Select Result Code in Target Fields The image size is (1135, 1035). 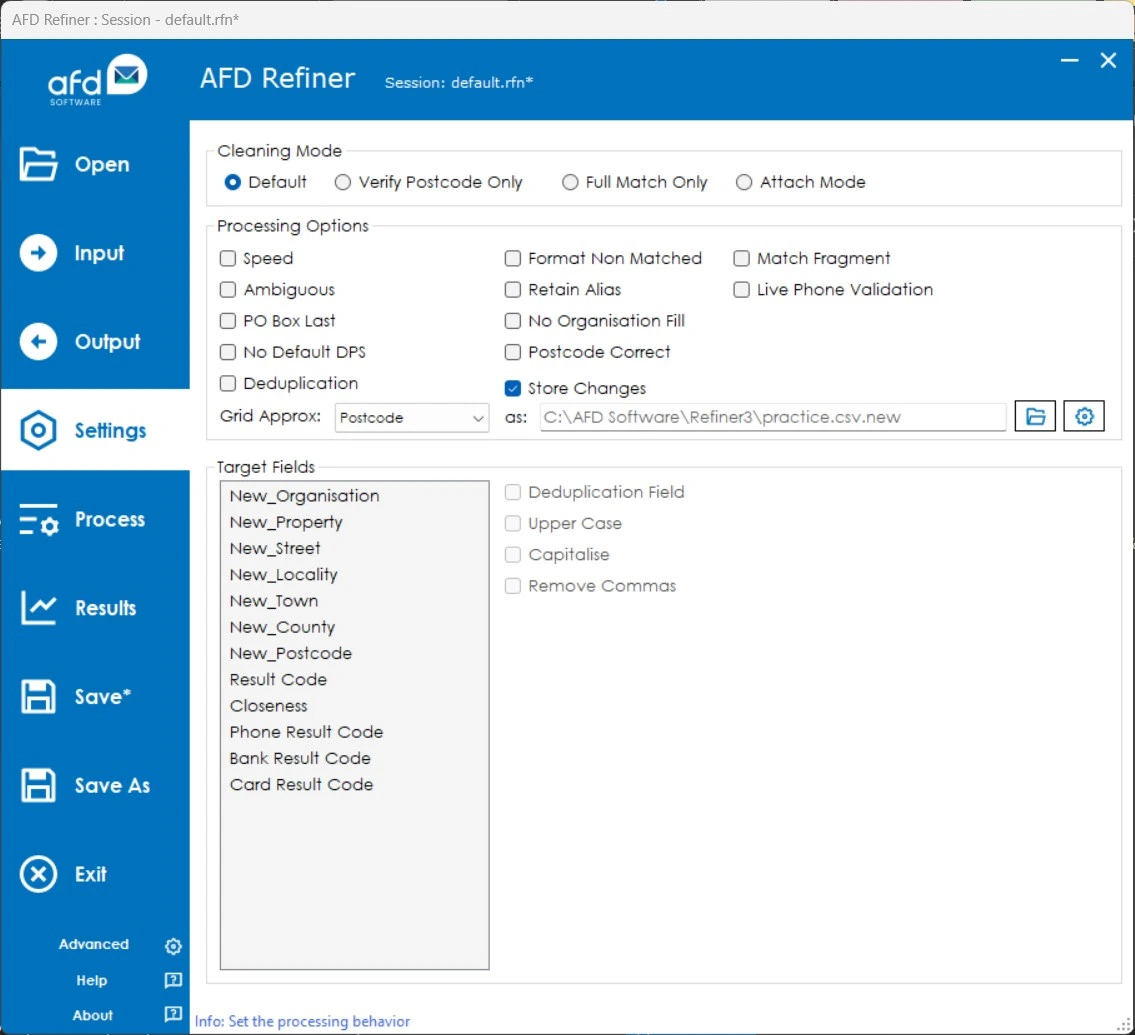(354, 680)
